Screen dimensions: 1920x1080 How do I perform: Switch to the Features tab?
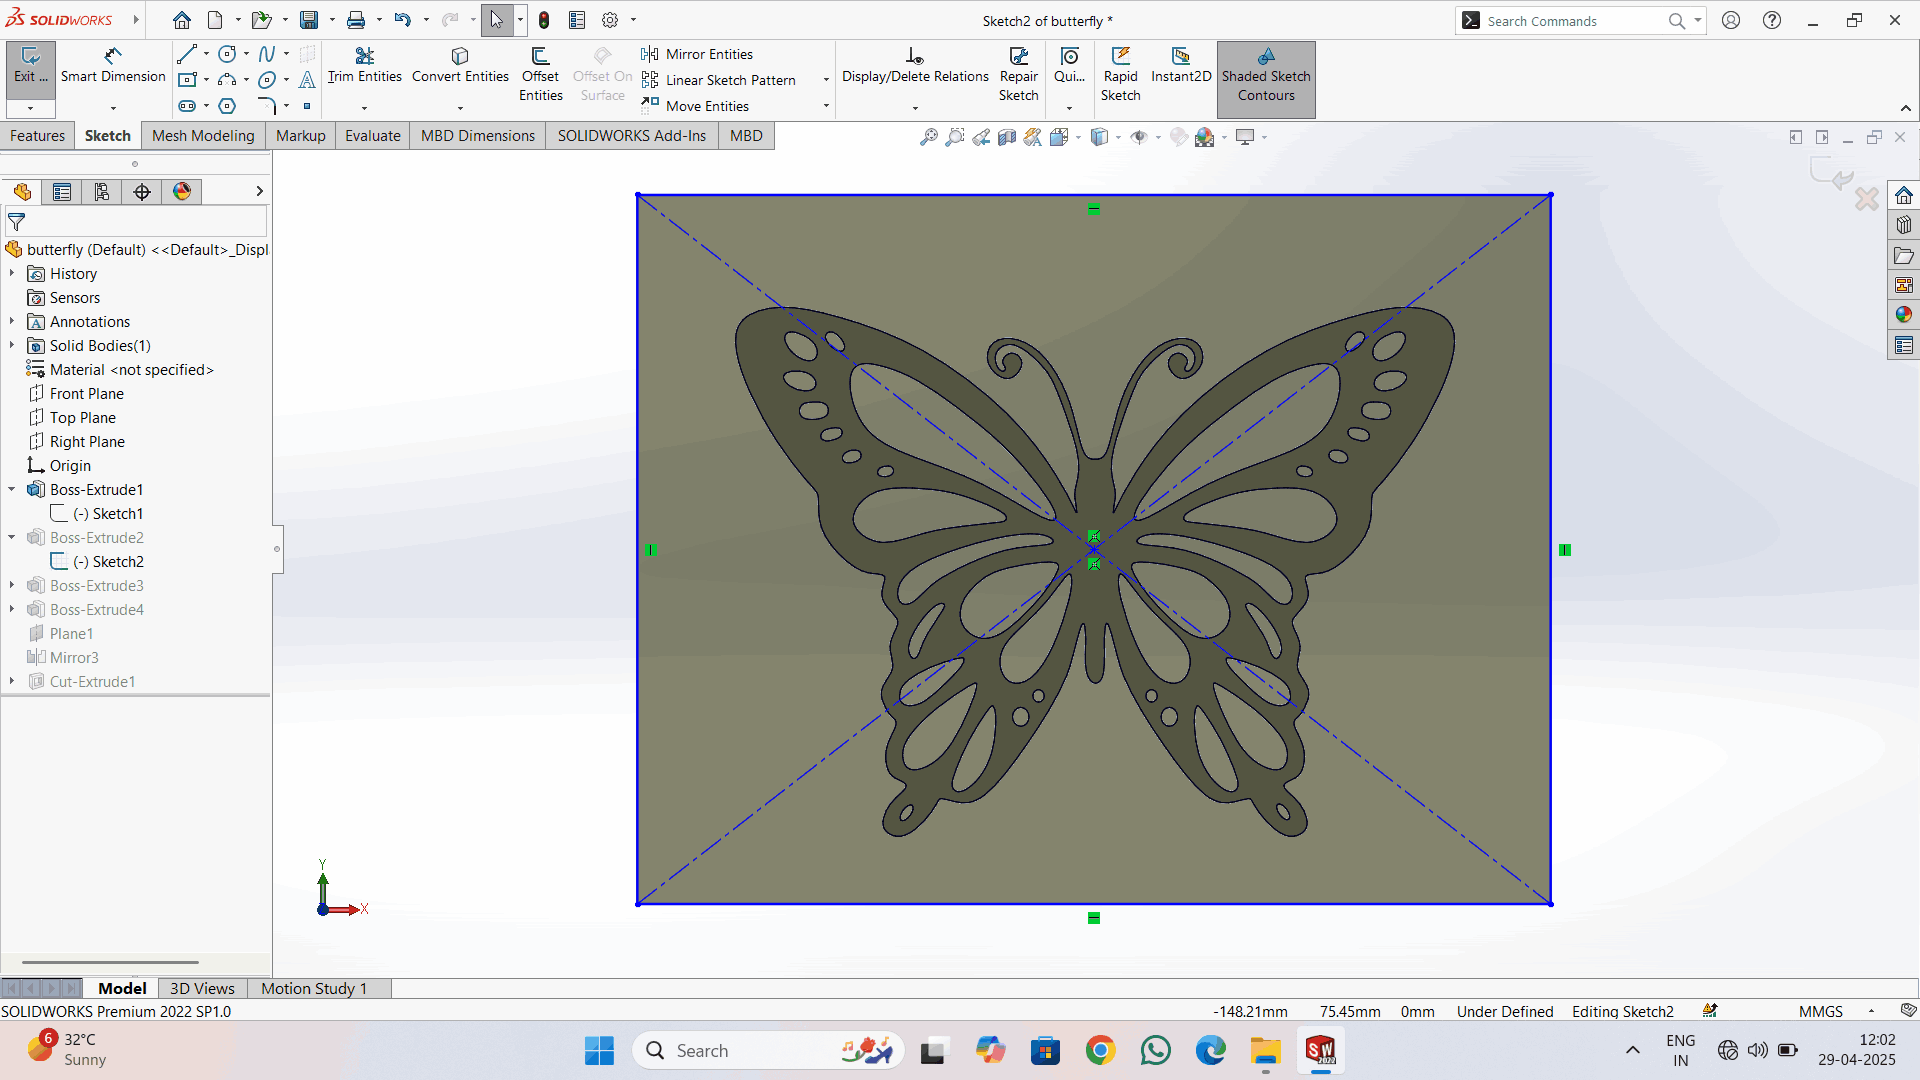pos(37,136)
